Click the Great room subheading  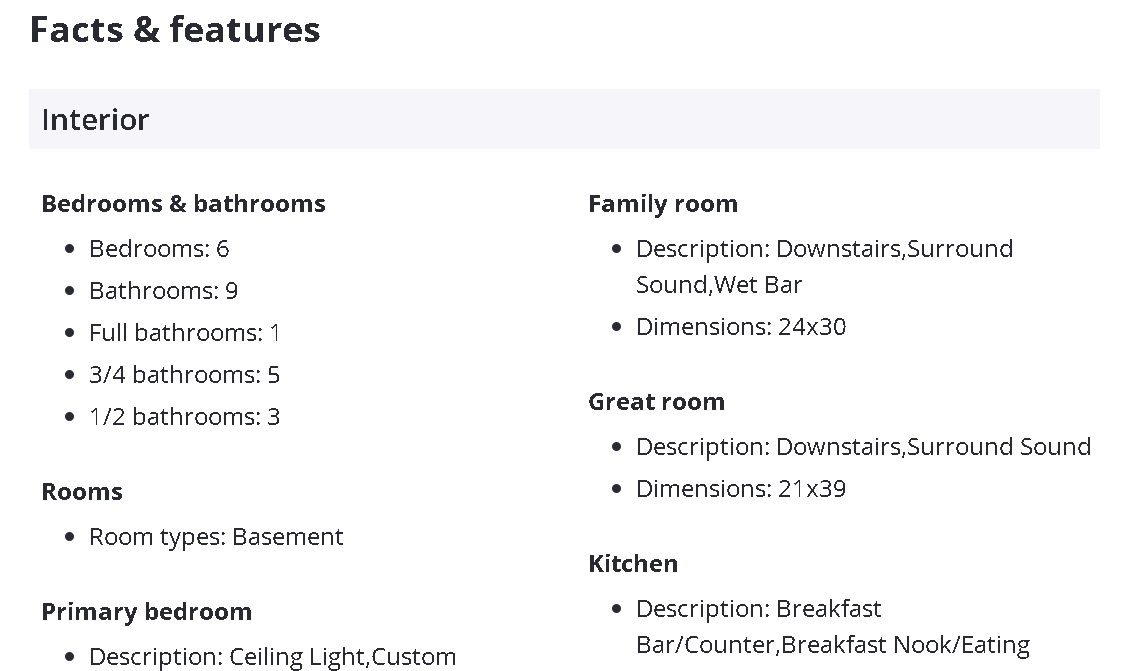tap(656, 402)
